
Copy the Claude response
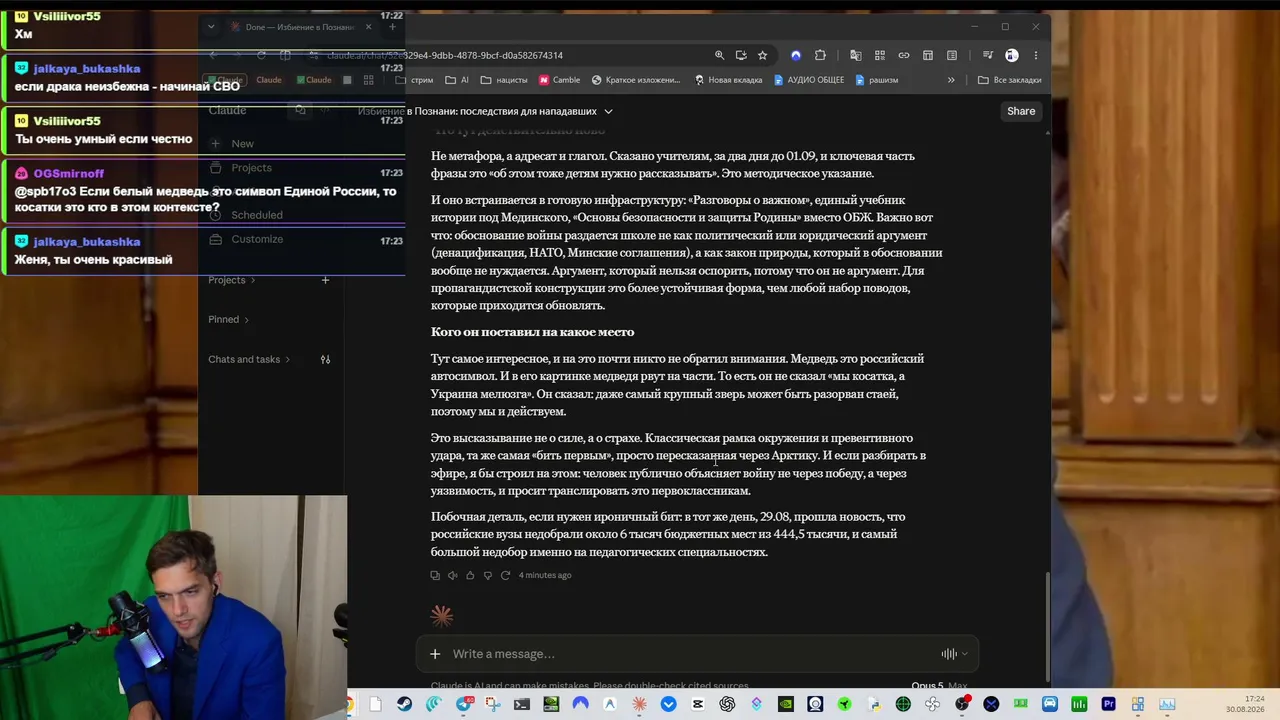click(435, 575)
